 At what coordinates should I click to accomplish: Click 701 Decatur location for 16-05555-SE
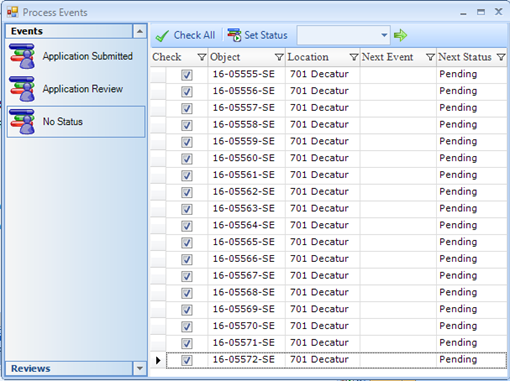319,74
